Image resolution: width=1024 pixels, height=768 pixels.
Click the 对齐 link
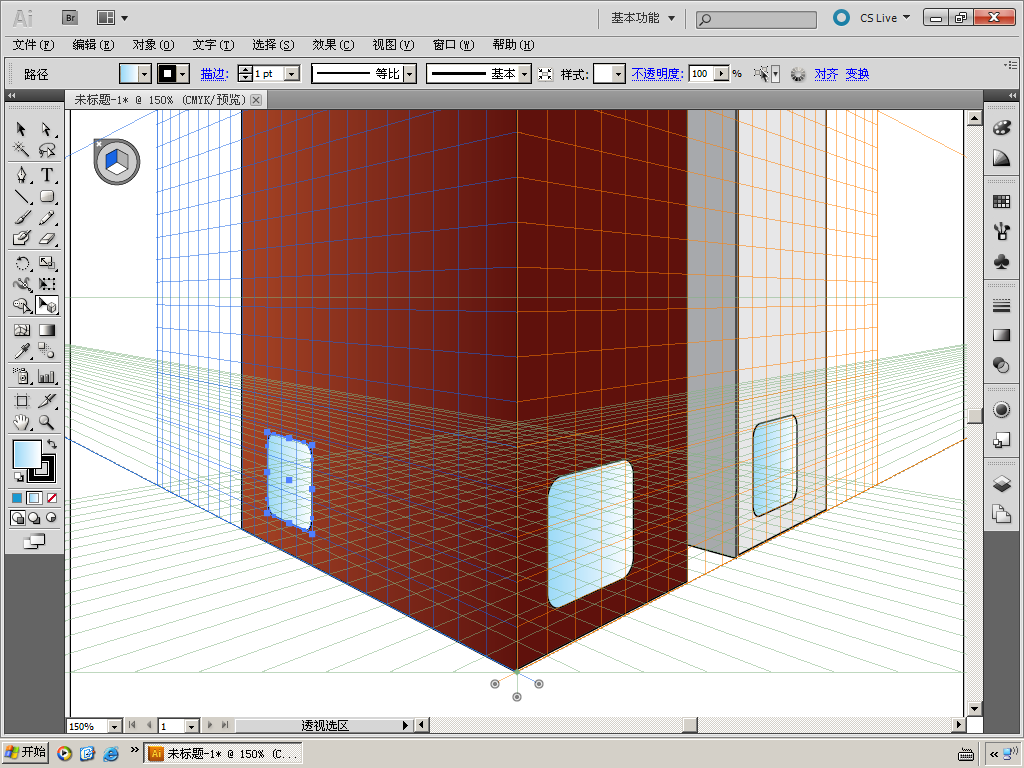826,74
